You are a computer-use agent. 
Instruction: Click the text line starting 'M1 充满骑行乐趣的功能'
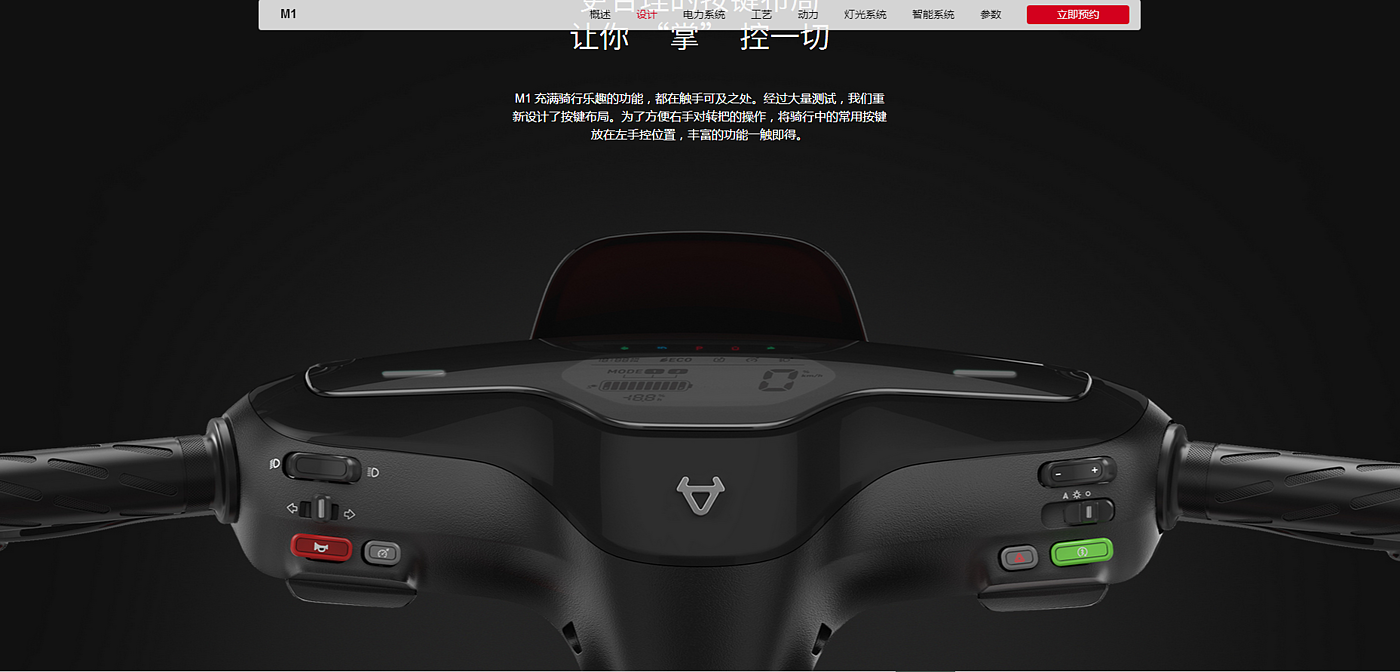pos(699,99)
